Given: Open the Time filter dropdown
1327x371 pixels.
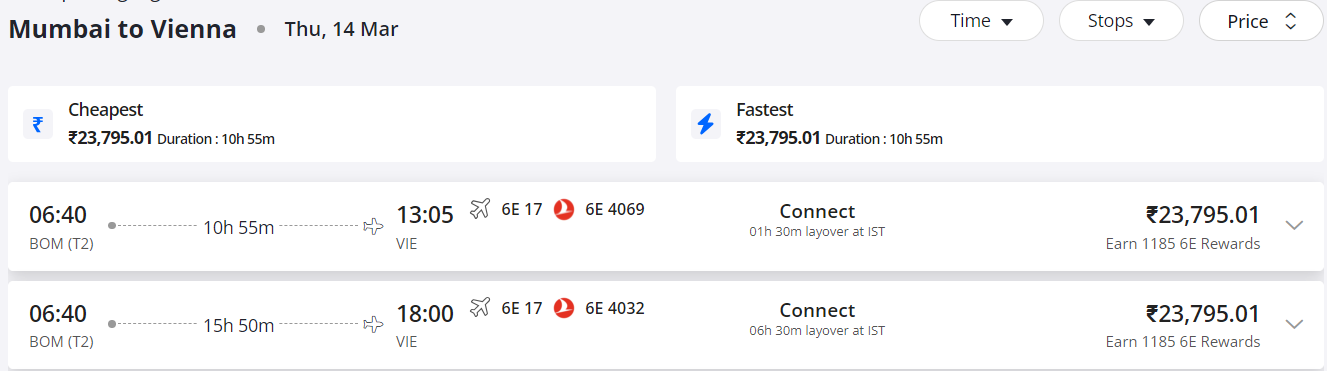Looking at the screenshot, I should [981, 21].
